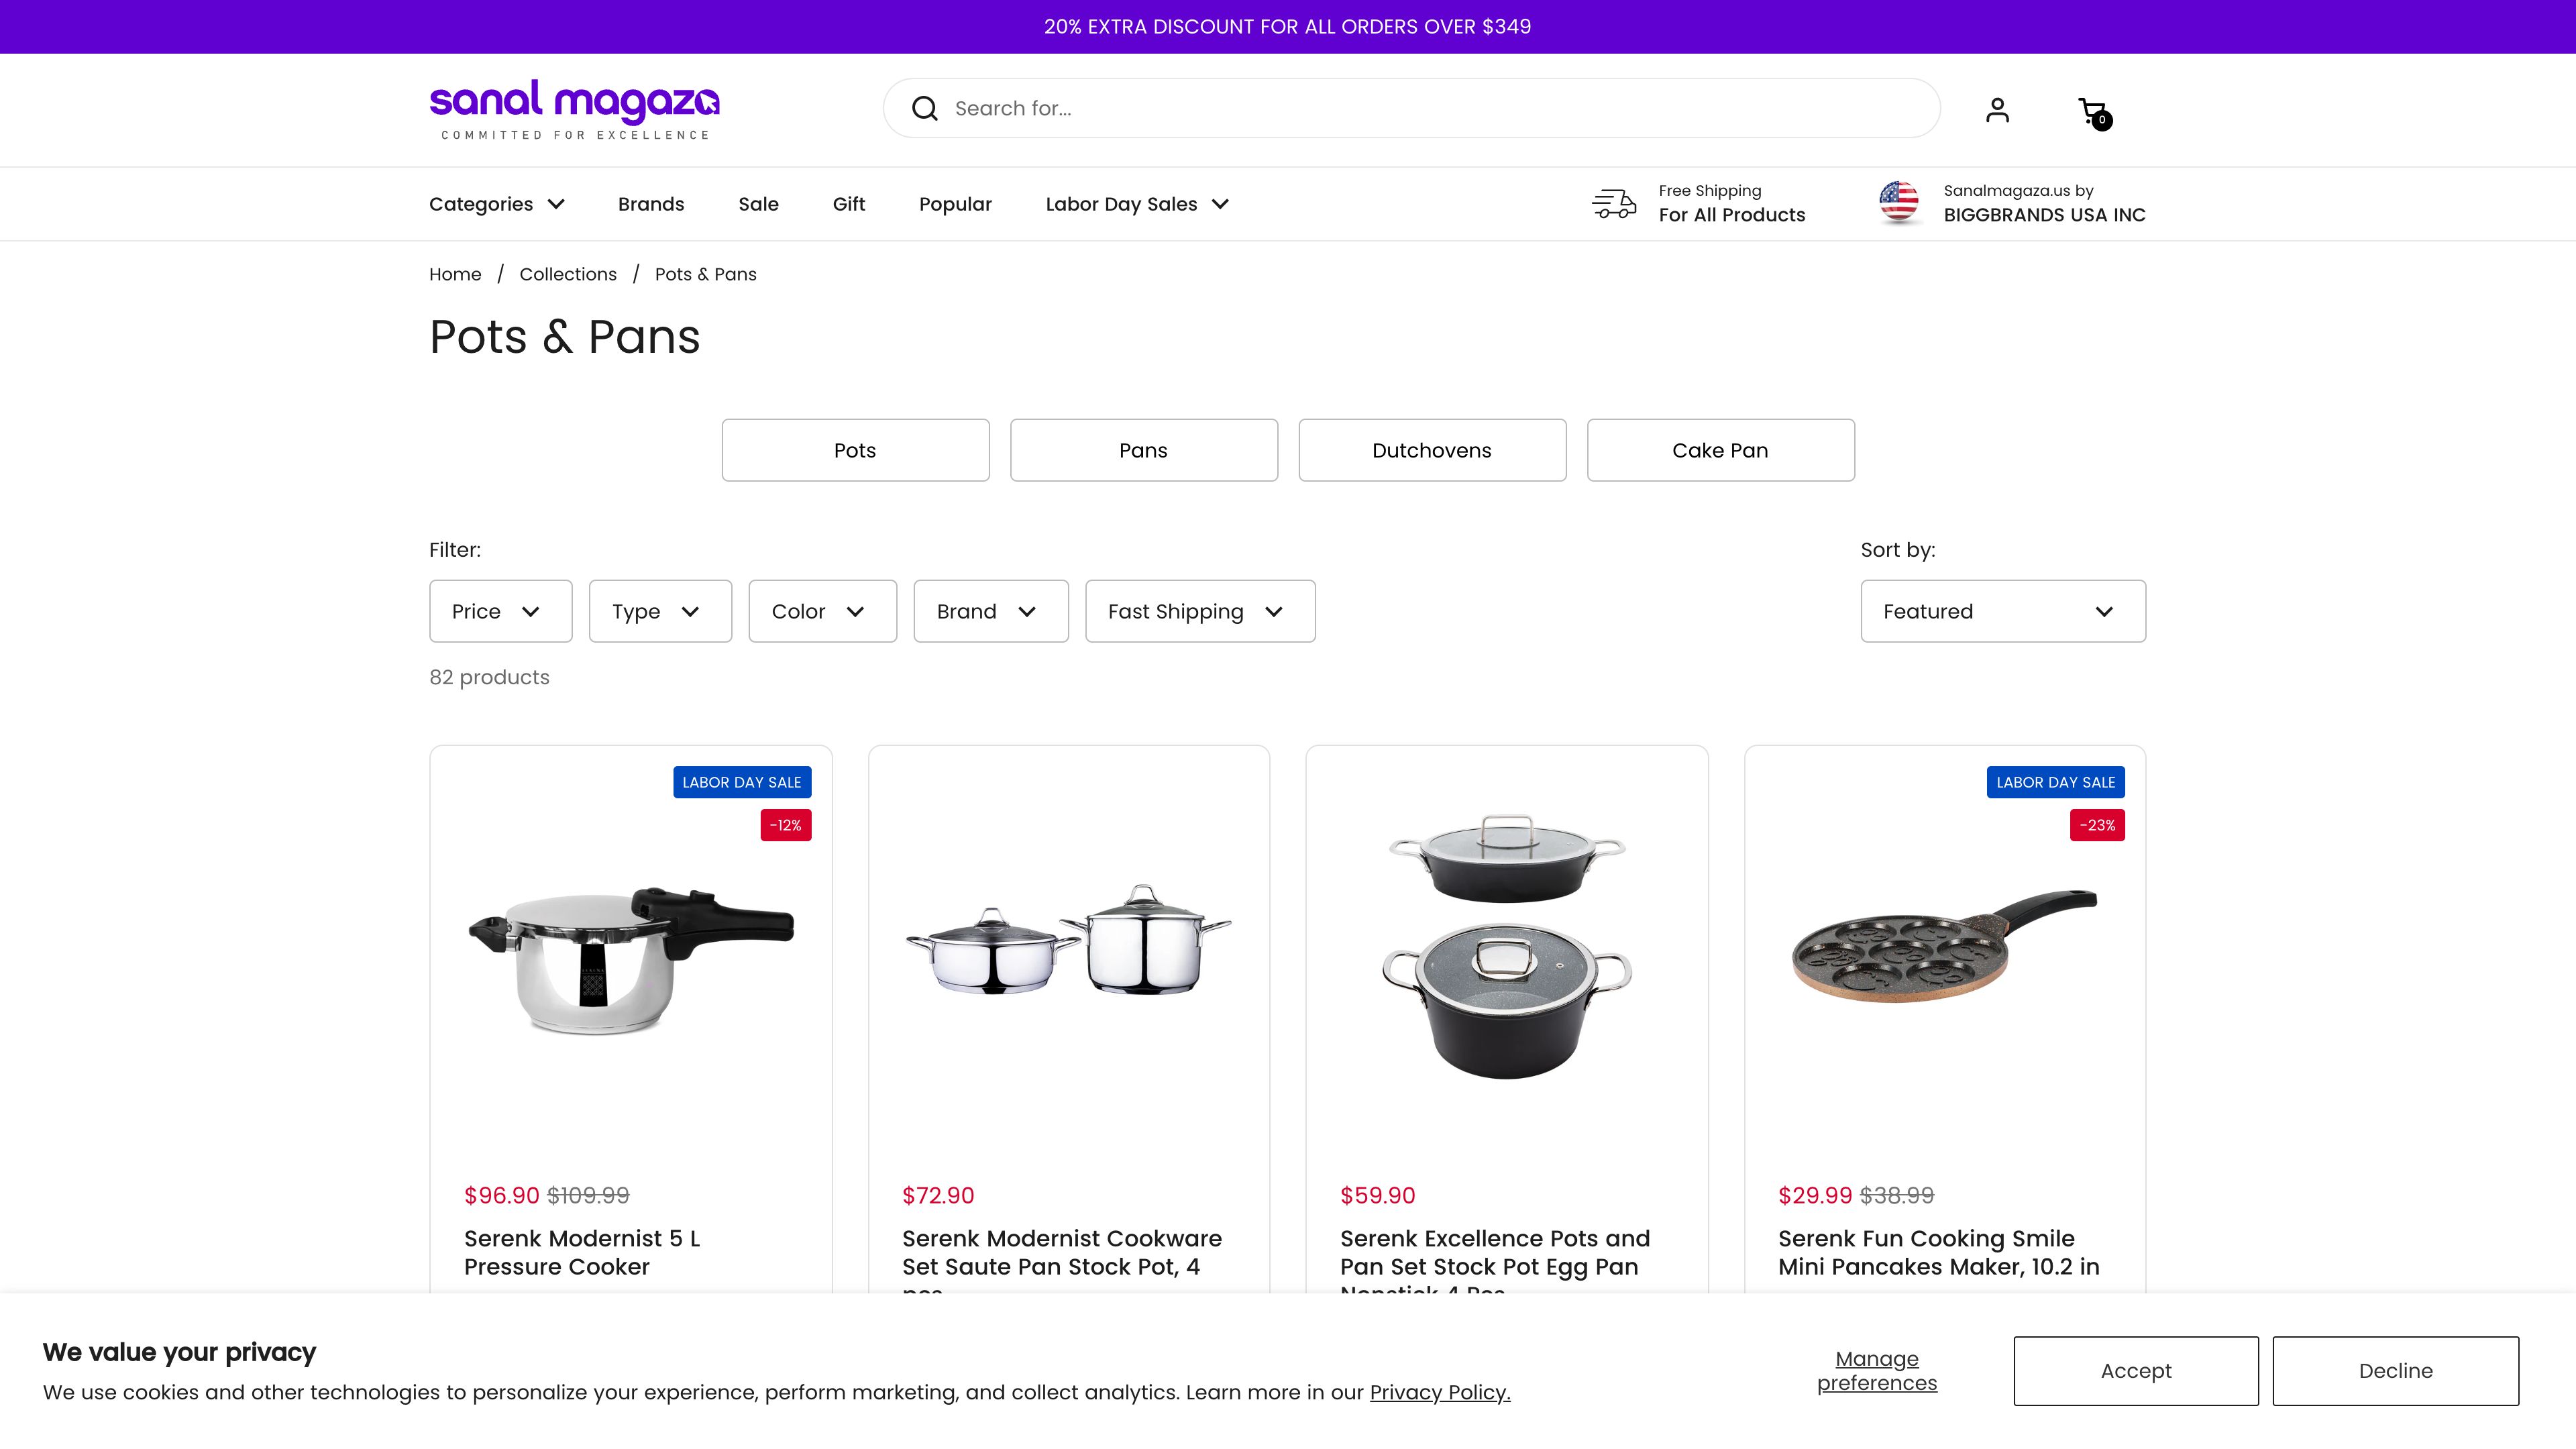Click the Gift menu item
2576x1449 pixels.
pos(849,203)
